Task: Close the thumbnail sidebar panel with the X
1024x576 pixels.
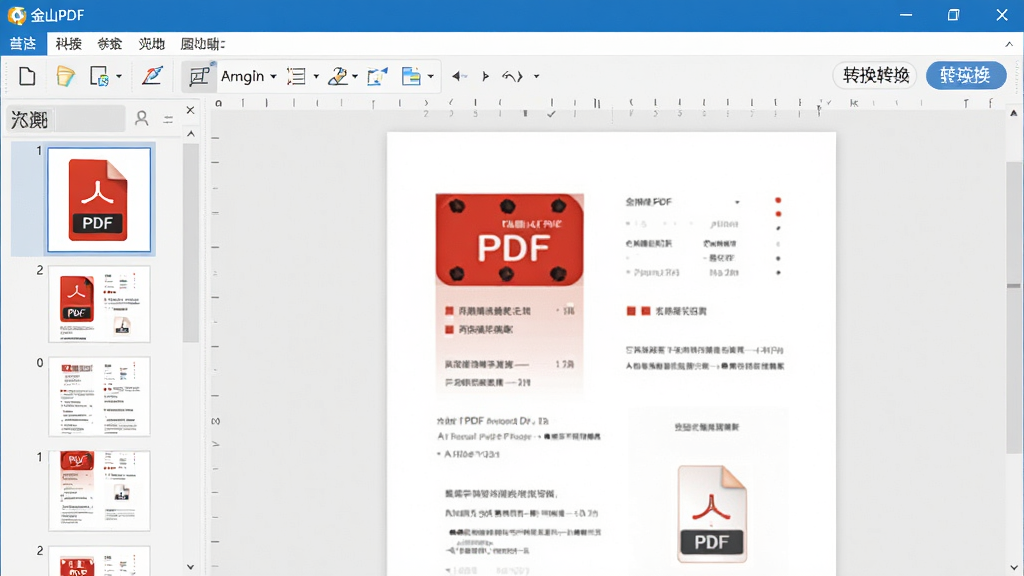Action: point(190,110)
